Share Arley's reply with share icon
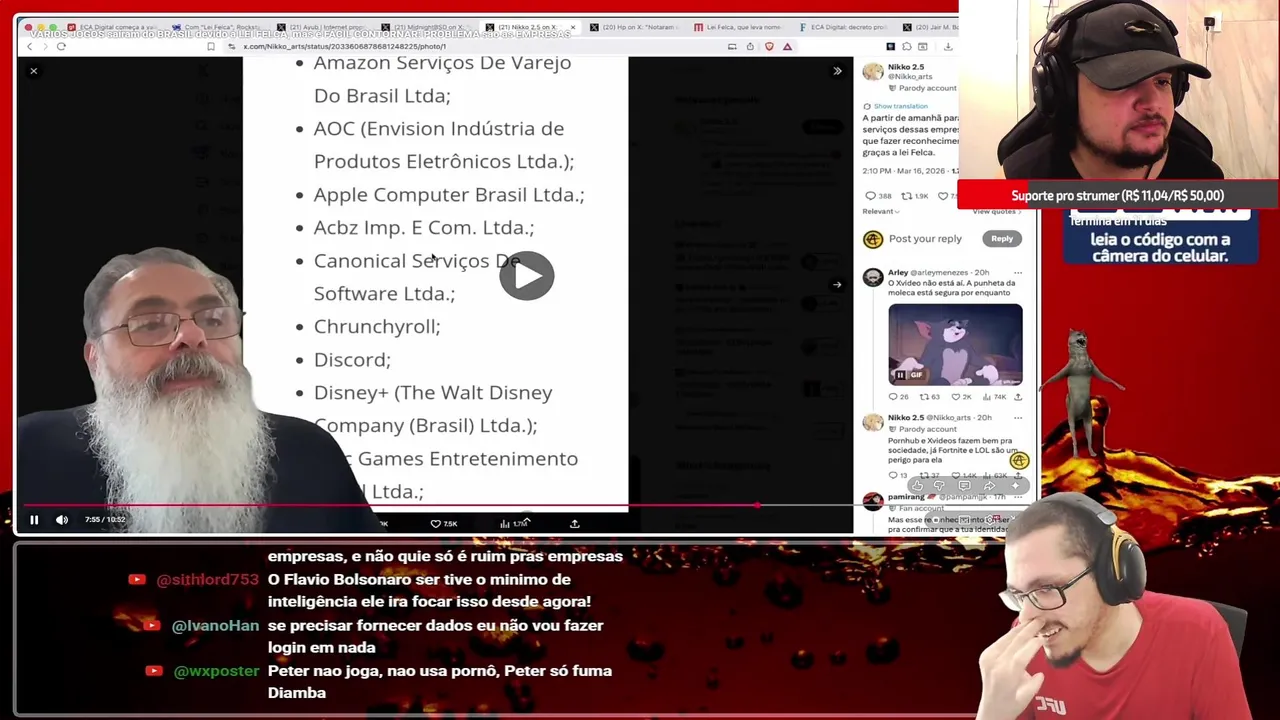This screenshot has width=1280, height=720. click(1018, 397)
